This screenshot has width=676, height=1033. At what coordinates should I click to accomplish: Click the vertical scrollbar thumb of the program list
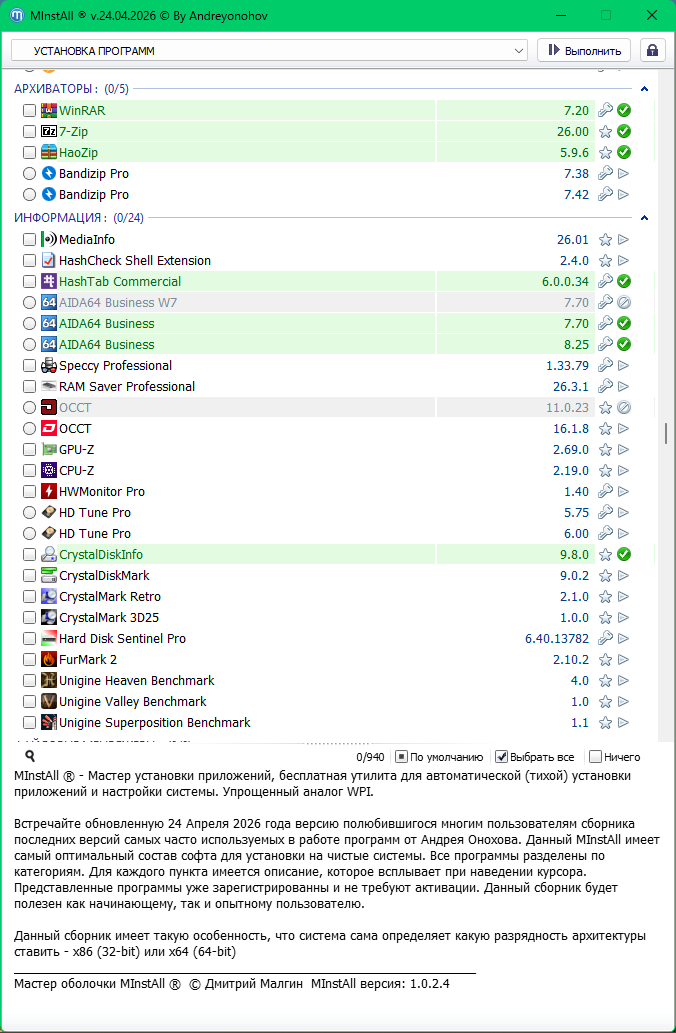tap(665, 433)
